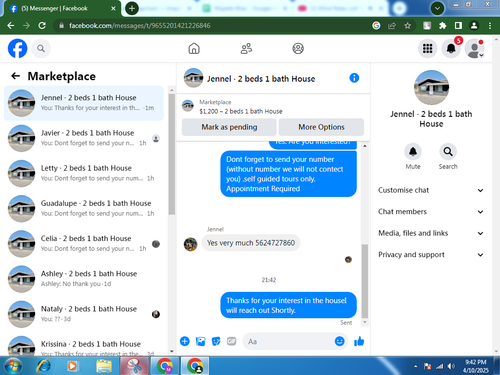
Task: Expand Privacy and support section
Action: pos(431,255)
